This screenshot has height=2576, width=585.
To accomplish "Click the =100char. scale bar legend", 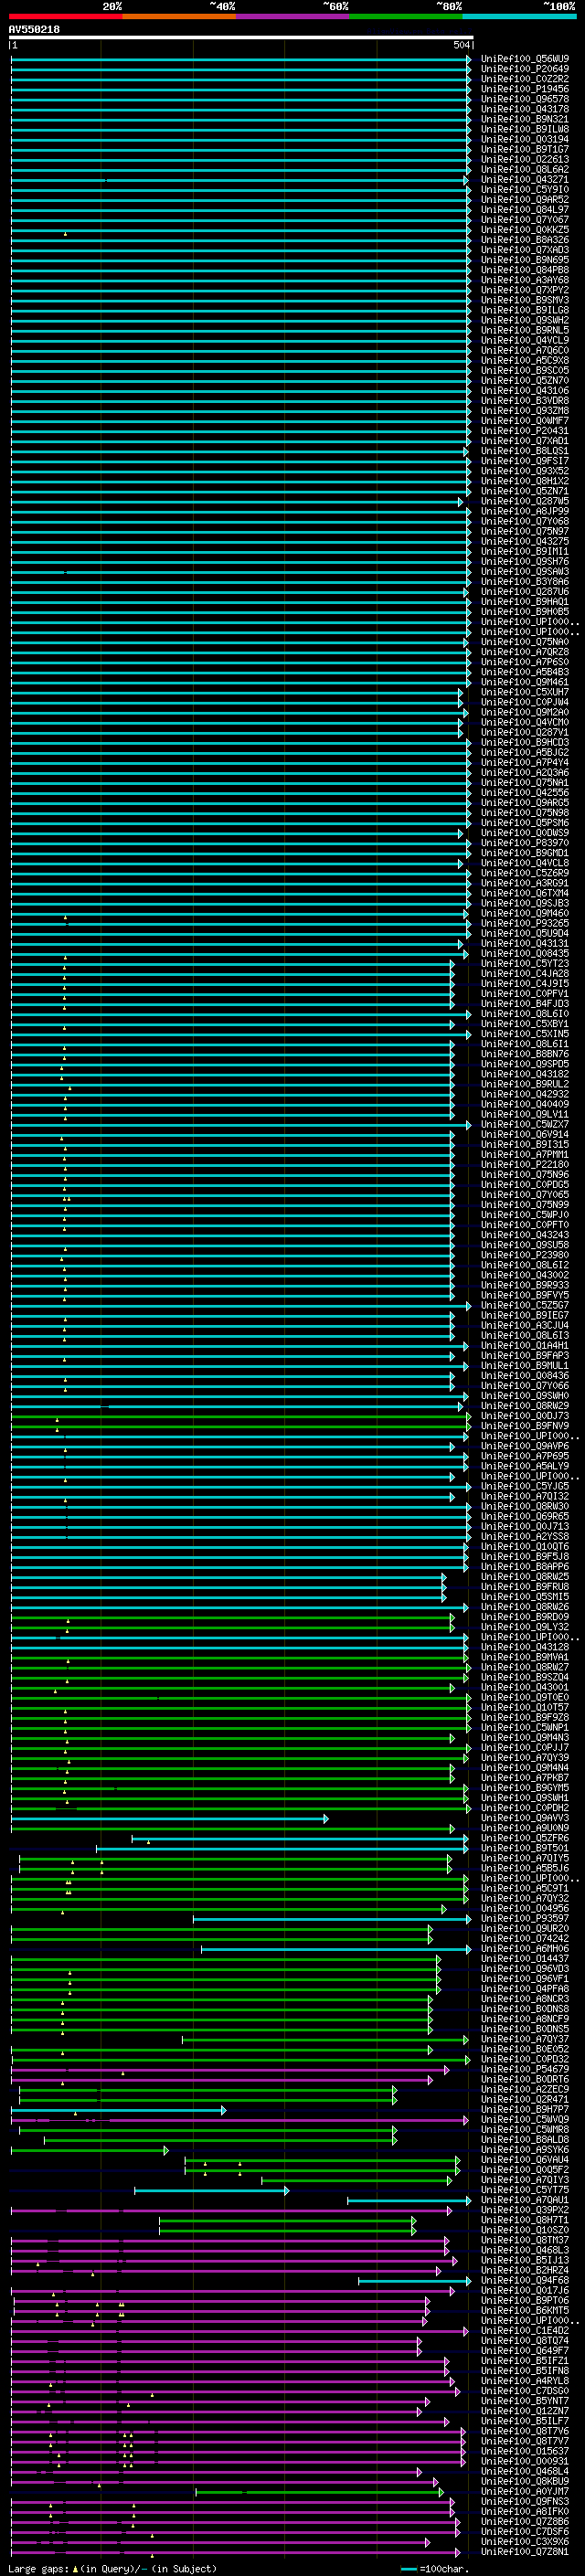I will click(x=433, y=2569).
